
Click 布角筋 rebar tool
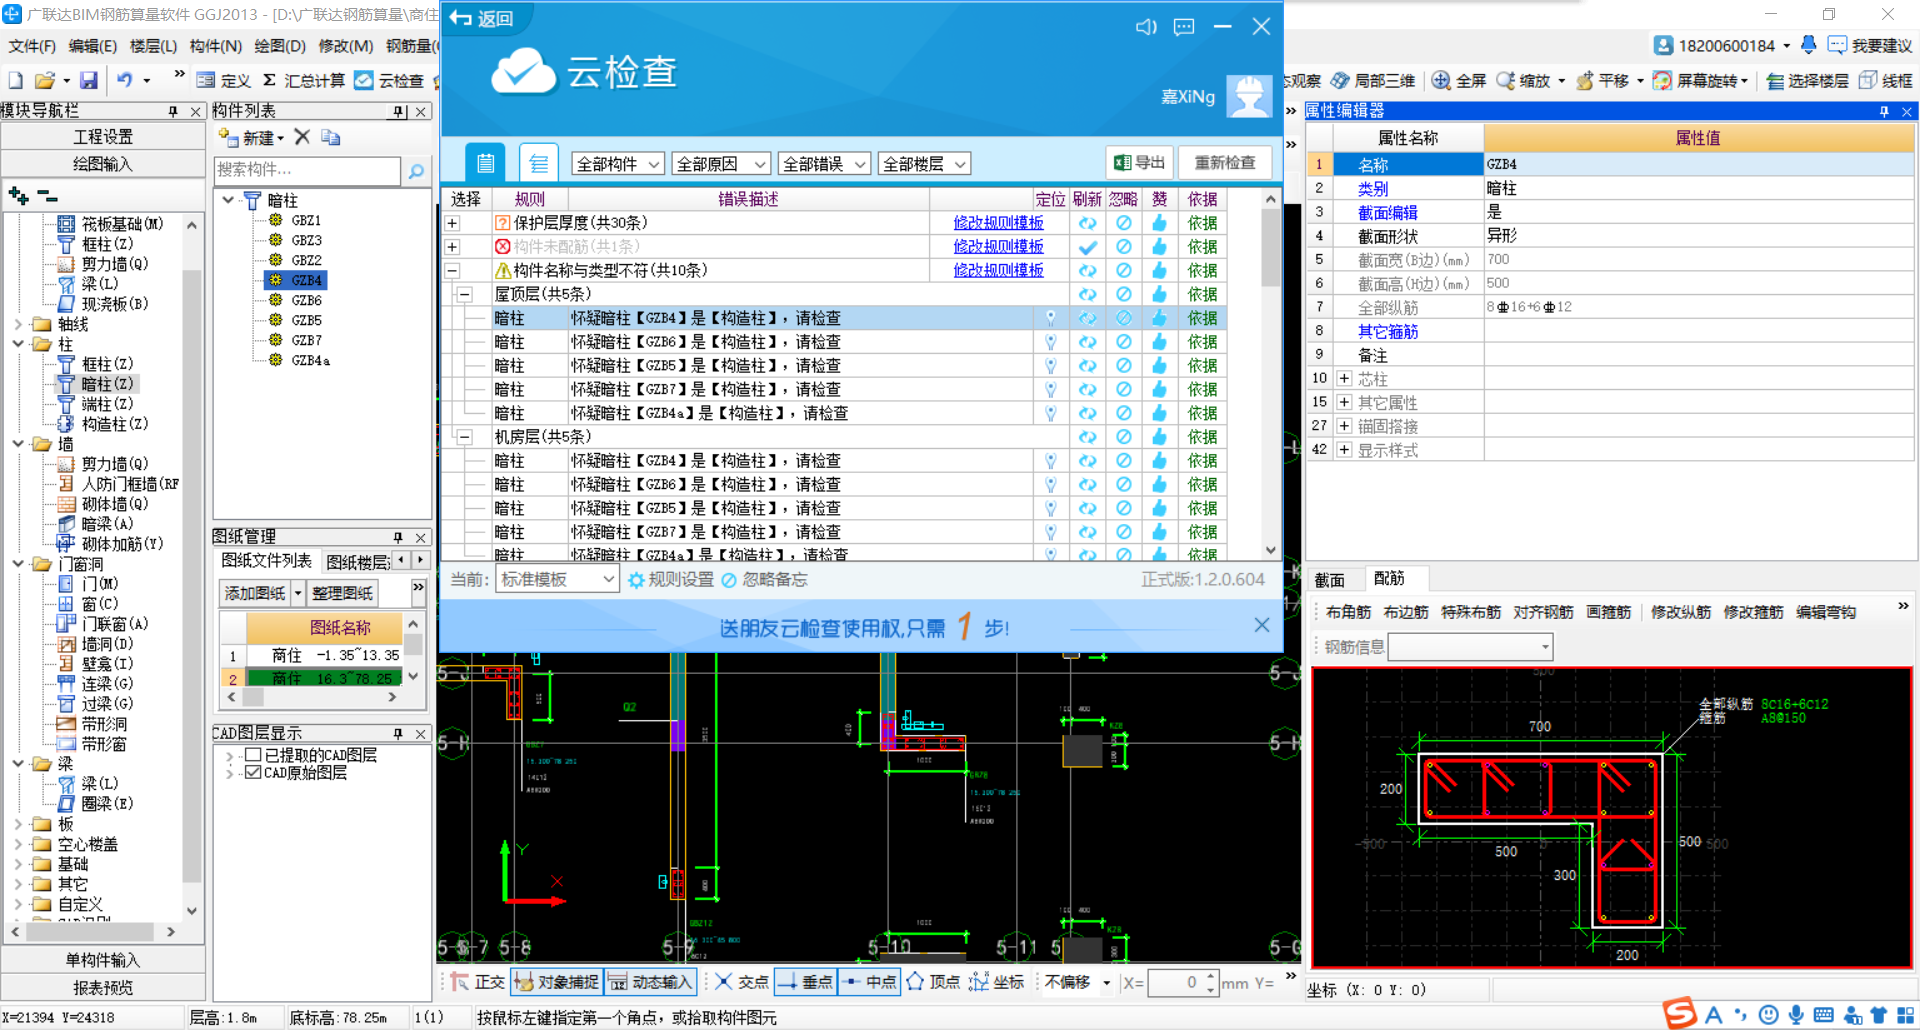(1348, 612)
